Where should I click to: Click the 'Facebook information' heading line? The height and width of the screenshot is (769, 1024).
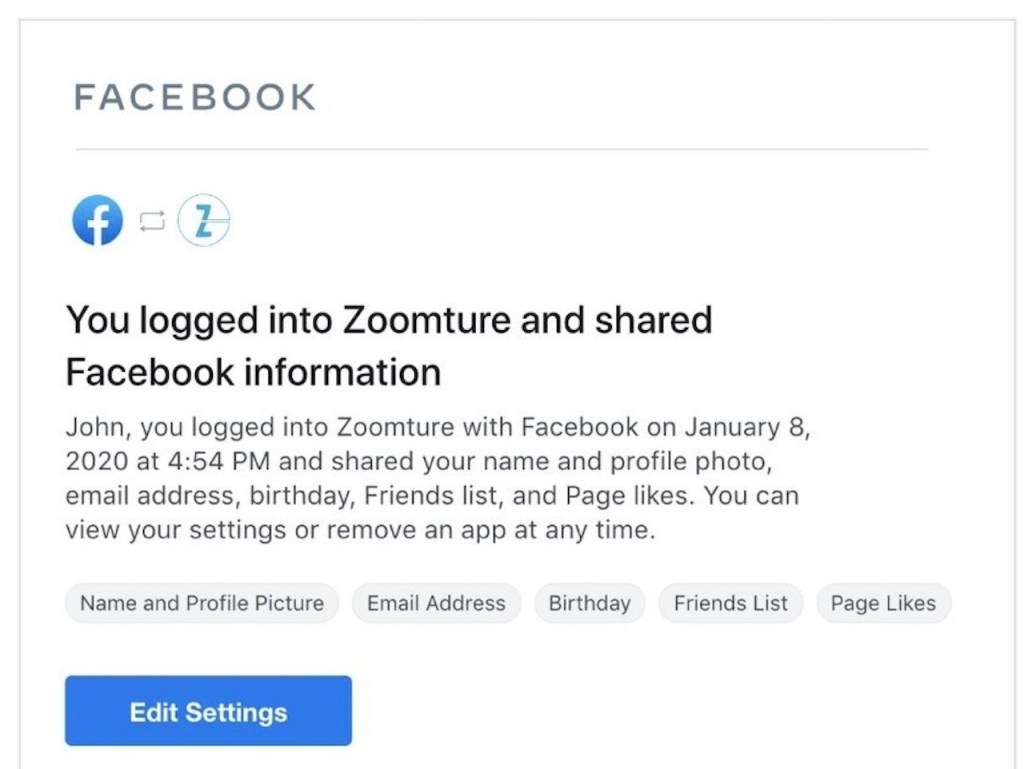point(253,372)
